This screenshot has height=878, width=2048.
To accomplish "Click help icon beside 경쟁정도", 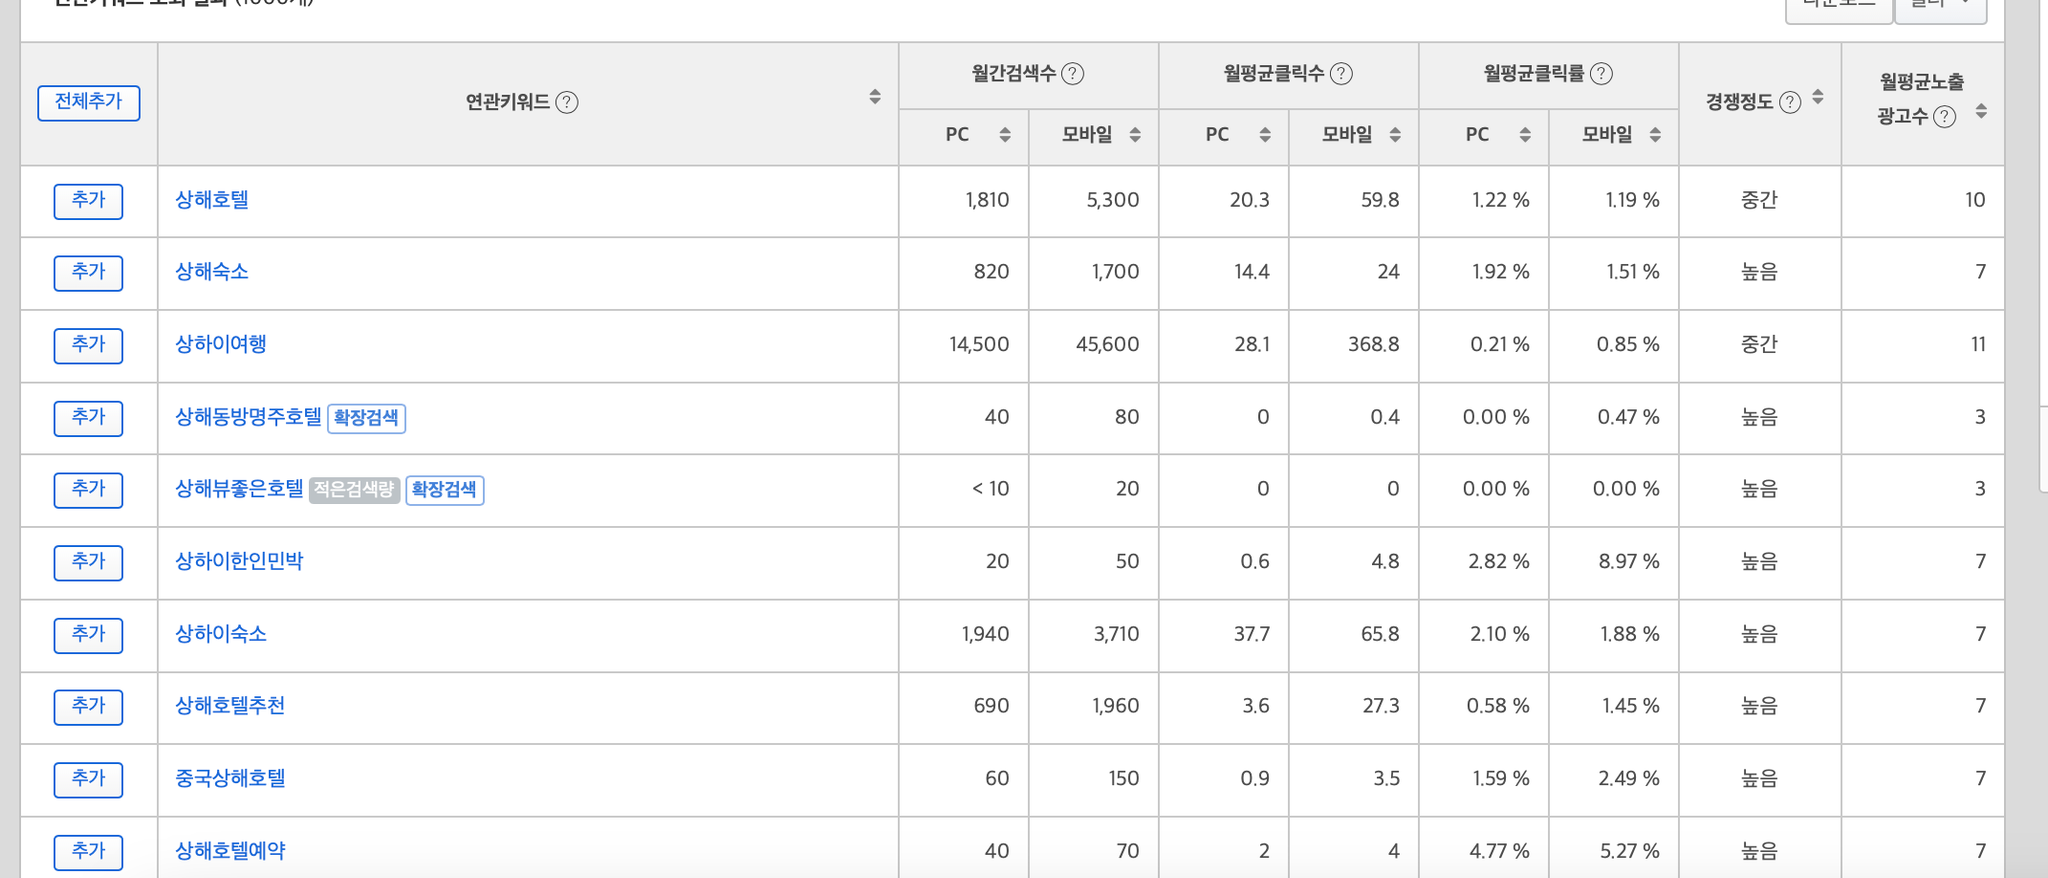I will click(1791, 102).
